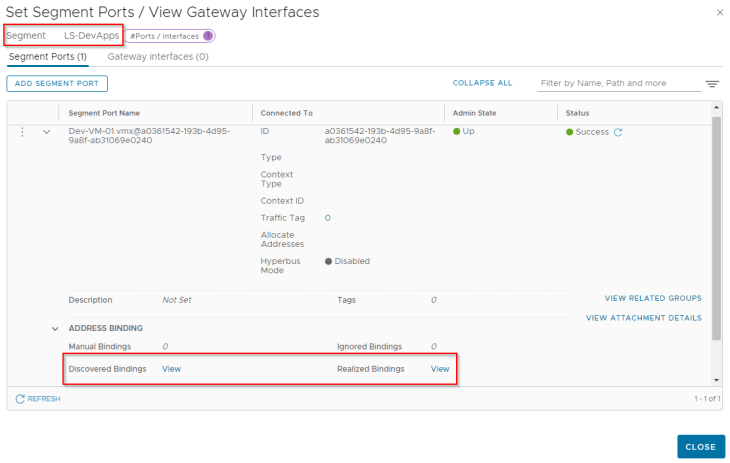Refresh the Success status icon

618,132
